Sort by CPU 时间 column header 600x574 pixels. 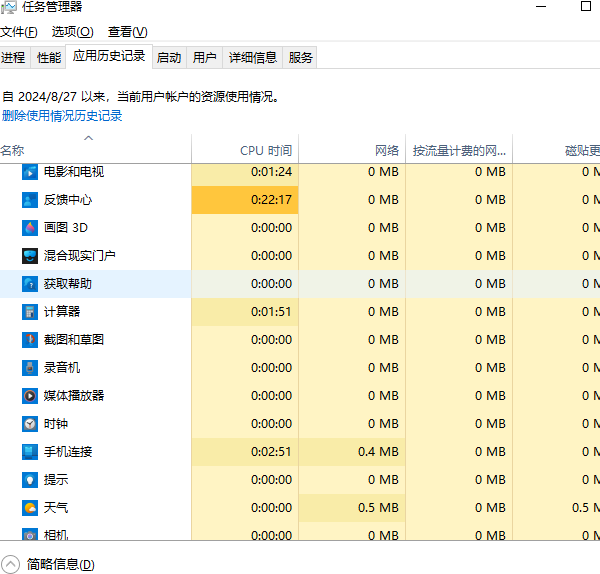[x=266, y=151]
